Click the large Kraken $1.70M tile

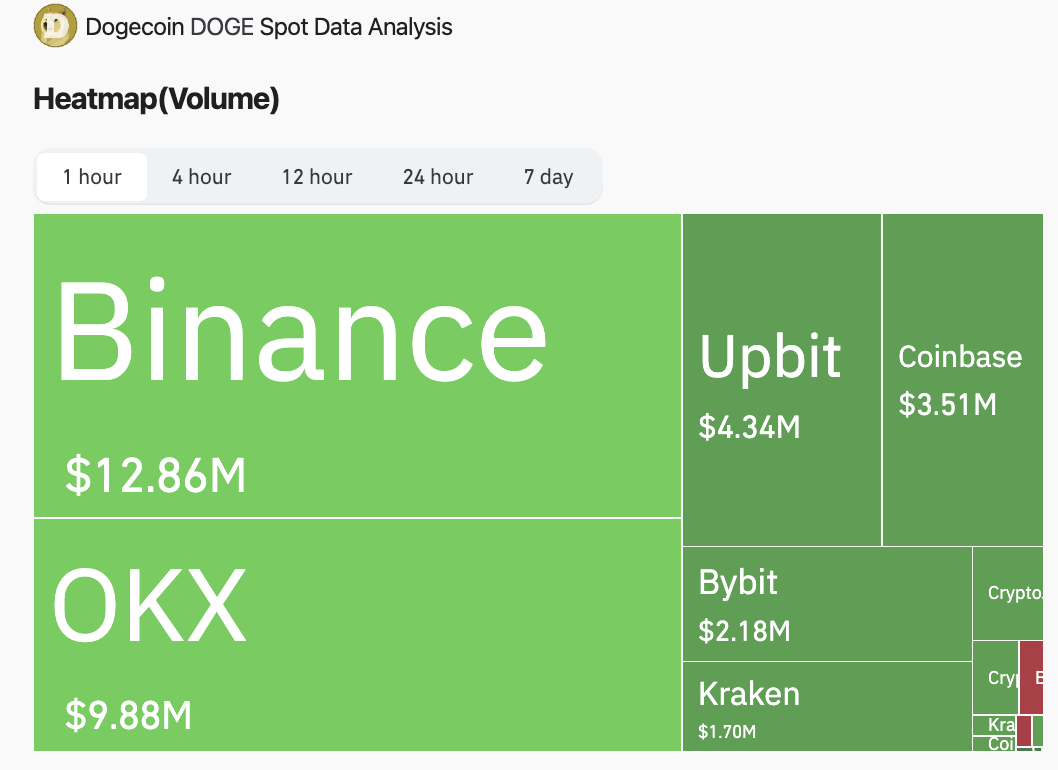826,706
